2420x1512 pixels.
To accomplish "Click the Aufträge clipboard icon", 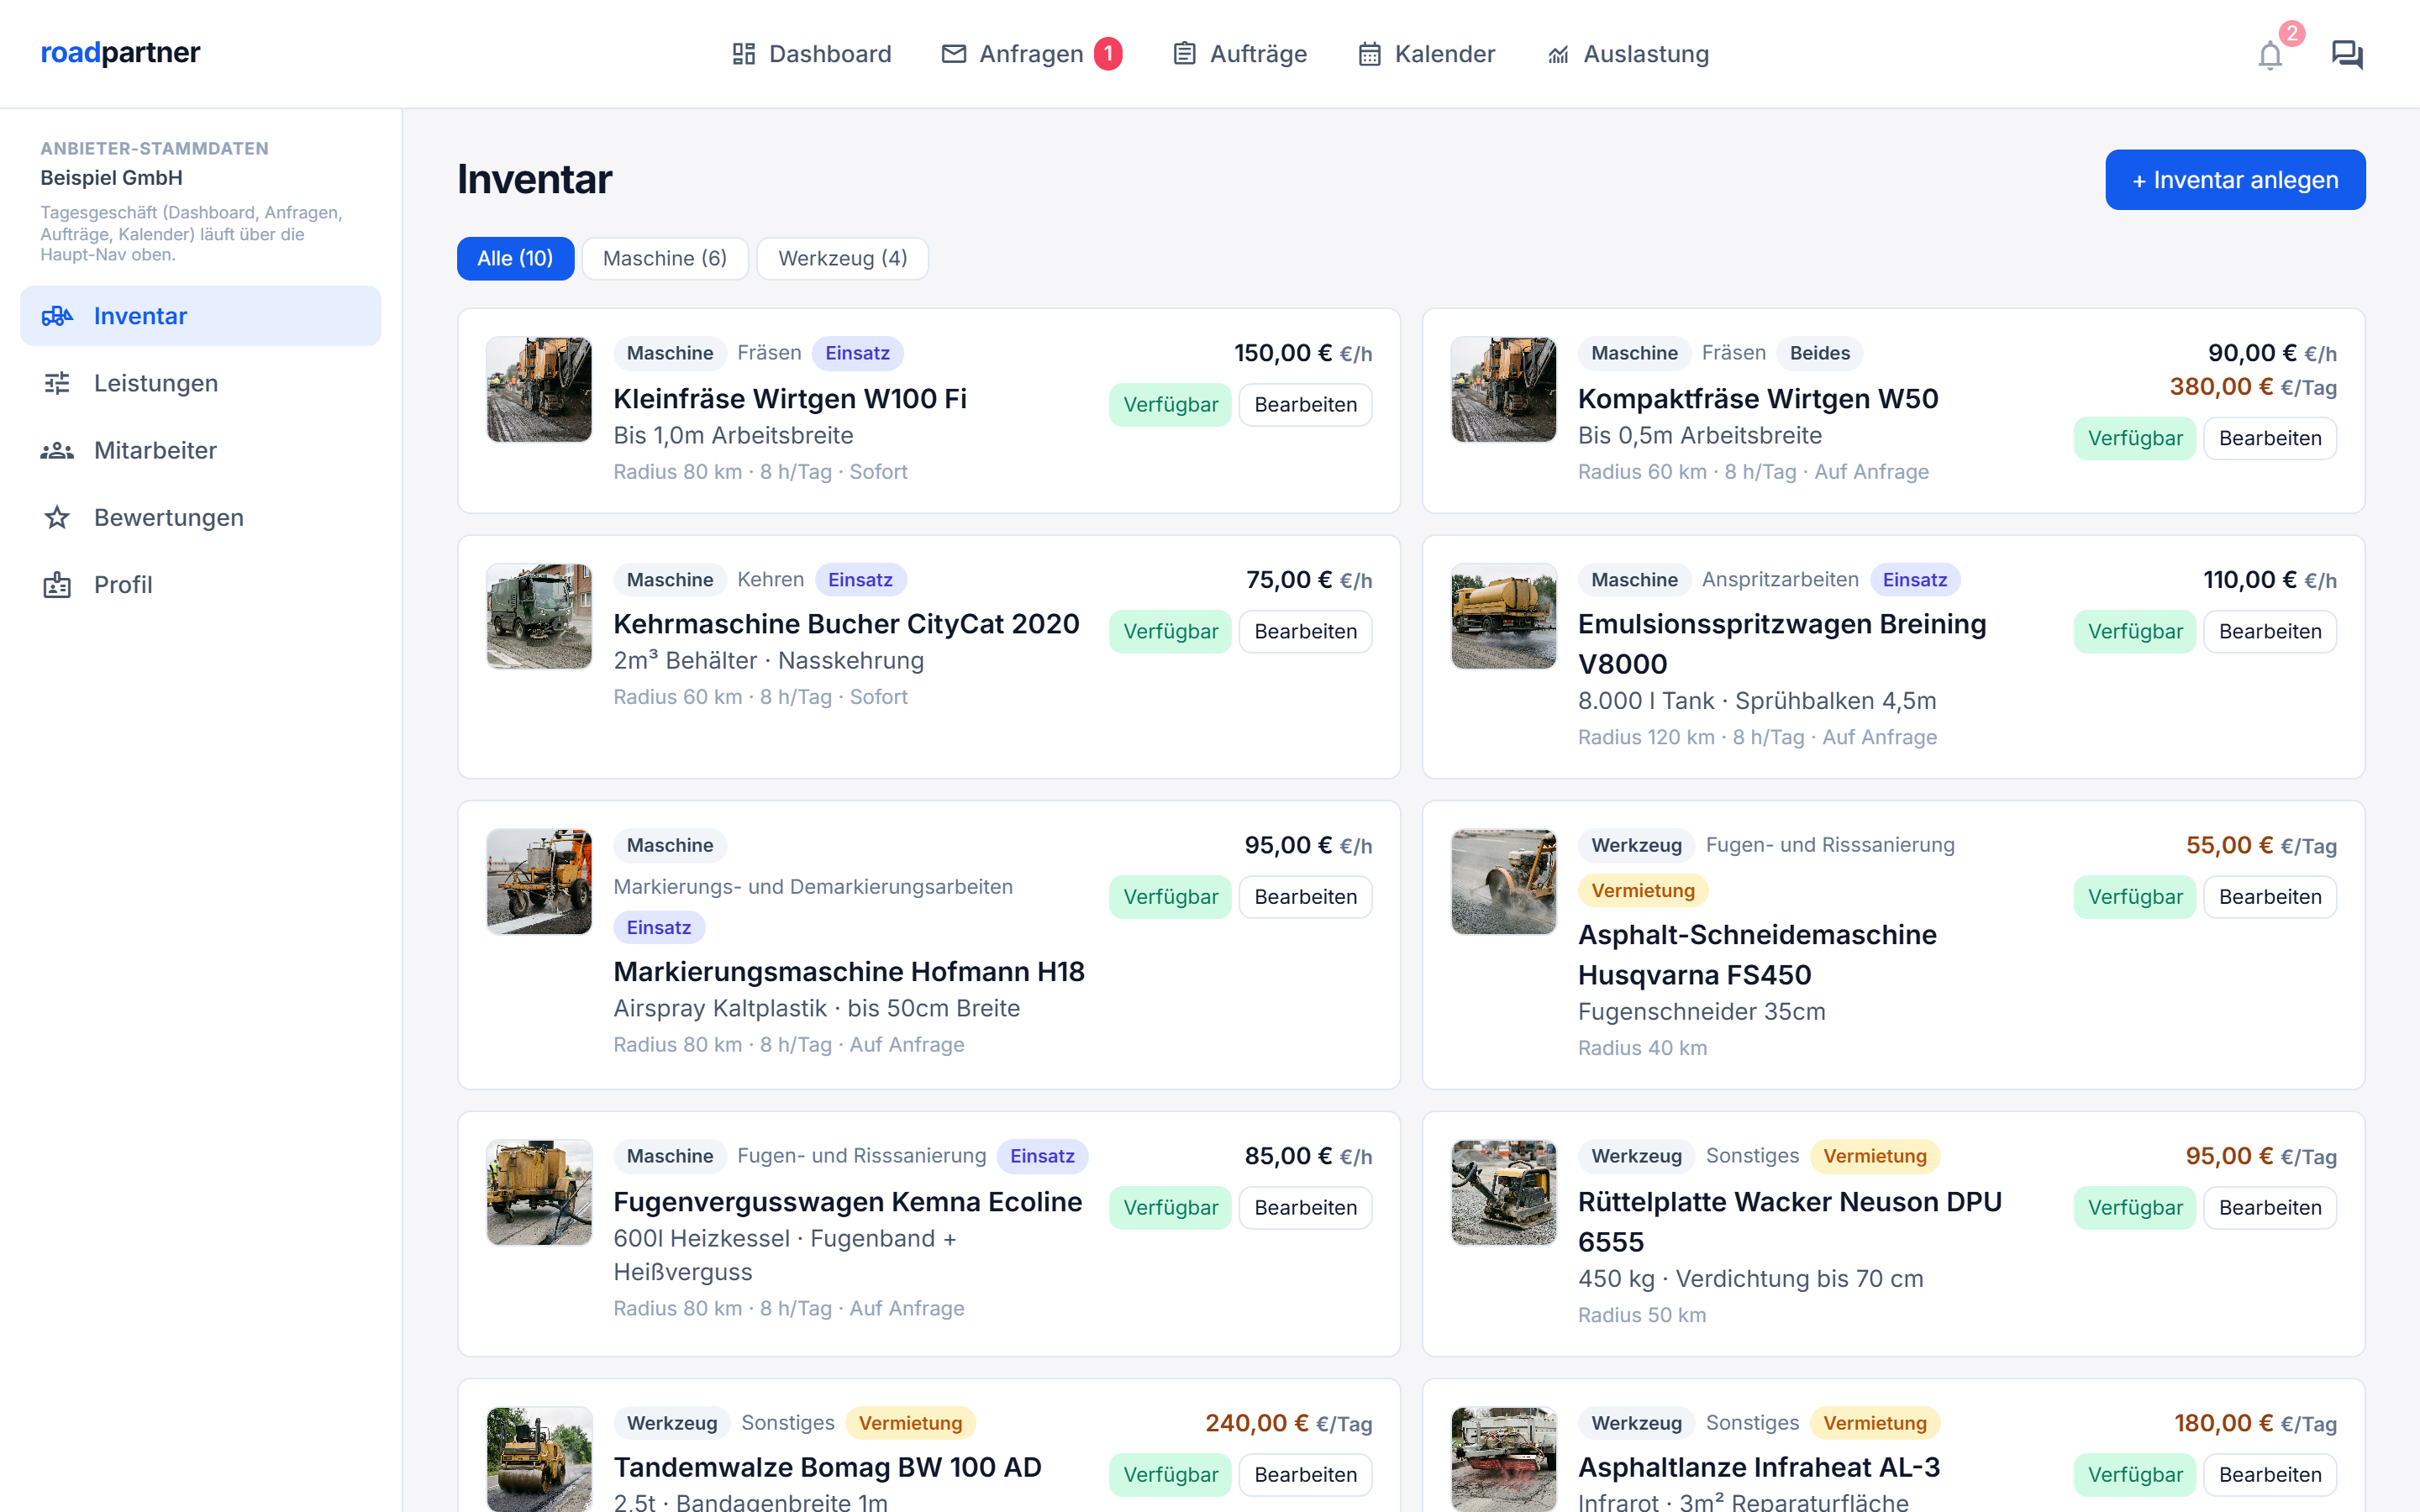I will [1184, 54].
